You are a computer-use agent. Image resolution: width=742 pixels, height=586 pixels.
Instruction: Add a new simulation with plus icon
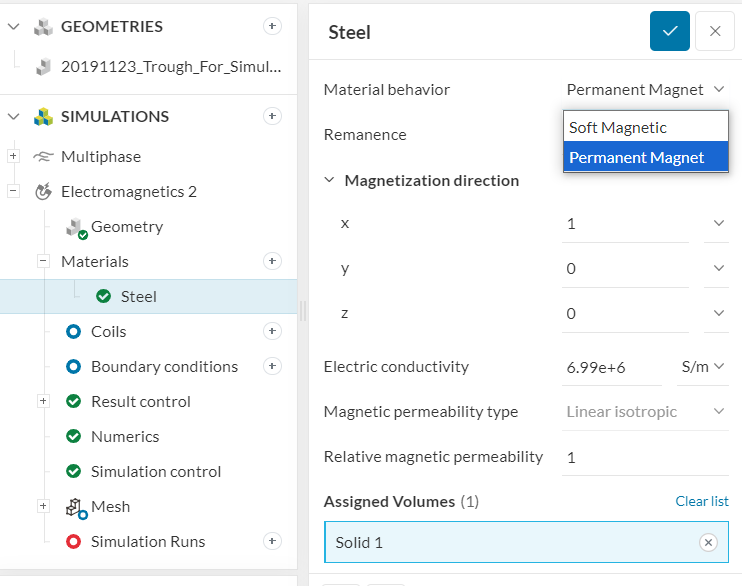coord(272,116)
